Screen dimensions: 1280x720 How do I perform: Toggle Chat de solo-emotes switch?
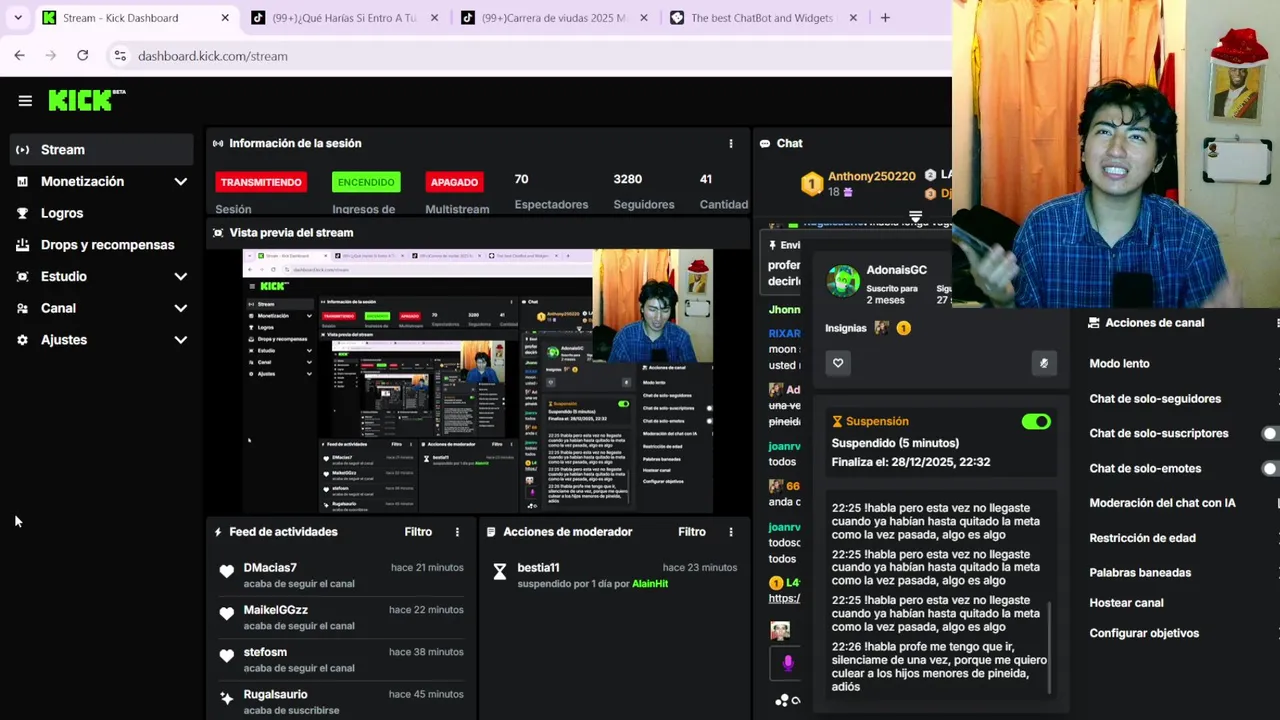click(x=1271, y=468)
